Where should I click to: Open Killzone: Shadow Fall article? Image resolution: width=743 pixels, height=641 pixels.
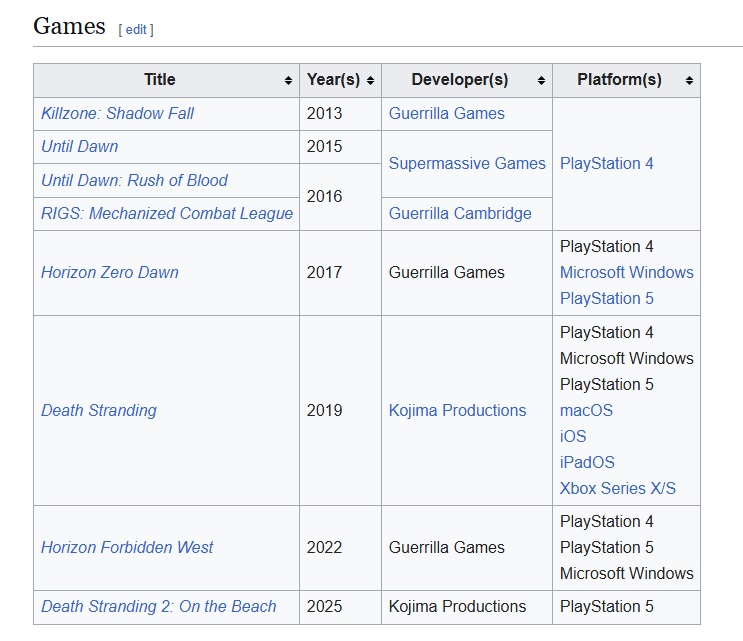tap(117, 114)
